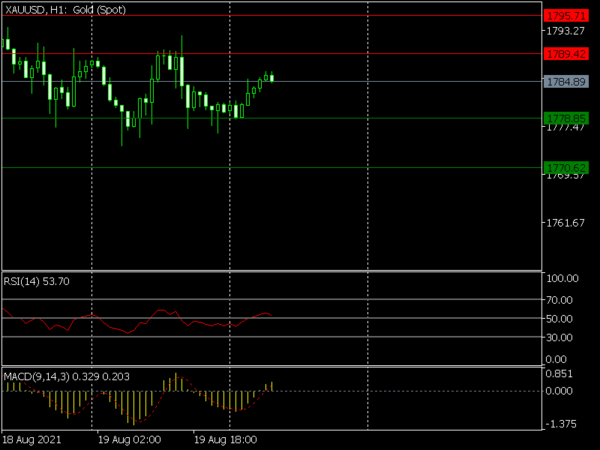Click the red RSI line's latest point
This screenshot has width=600, height=450.
coord(271,315)
